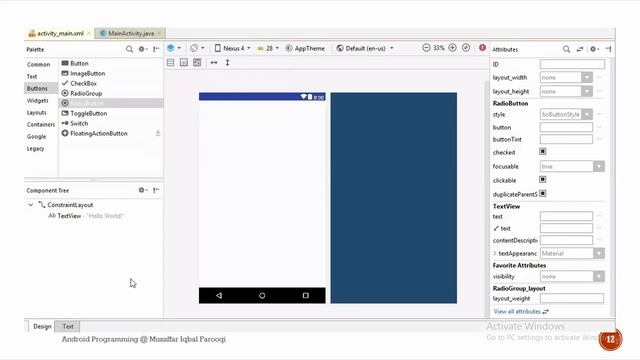640x360 pixels.
Task: Open the design surface layers selector
Action: [x=173, y=48]
